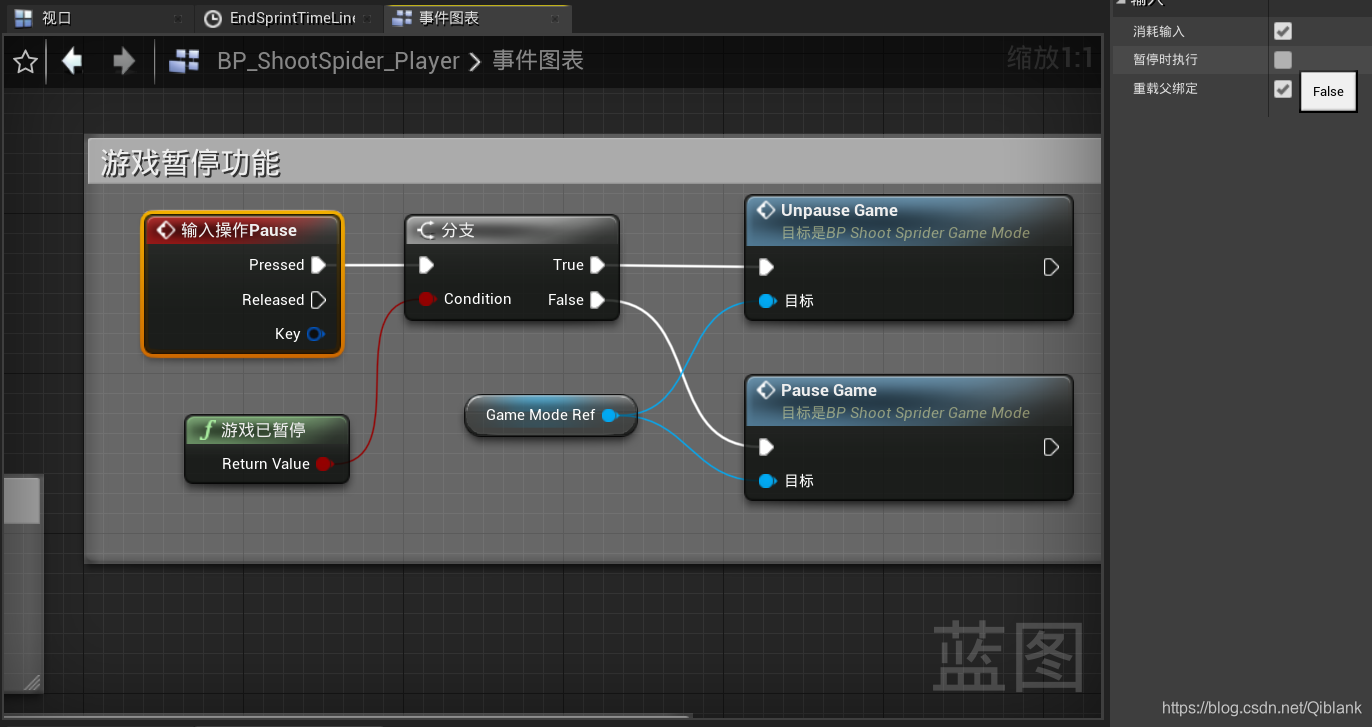Viewport: 1372px width, 727px height.
Task: Click the Return Value boolean pin
Action: 323,464
